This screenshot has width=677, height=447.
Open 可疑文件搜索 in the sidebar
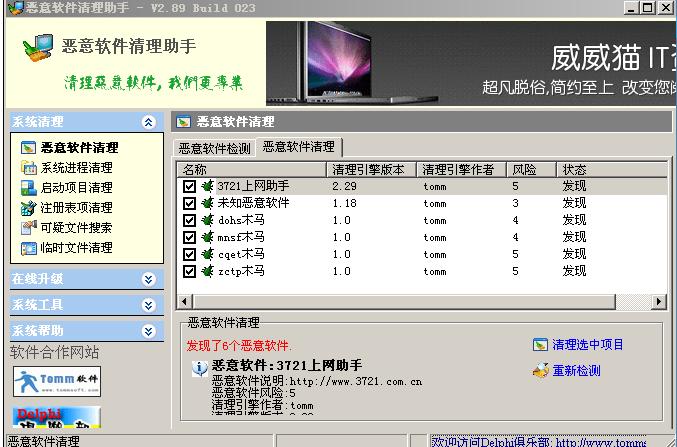(x=76, y=228)
